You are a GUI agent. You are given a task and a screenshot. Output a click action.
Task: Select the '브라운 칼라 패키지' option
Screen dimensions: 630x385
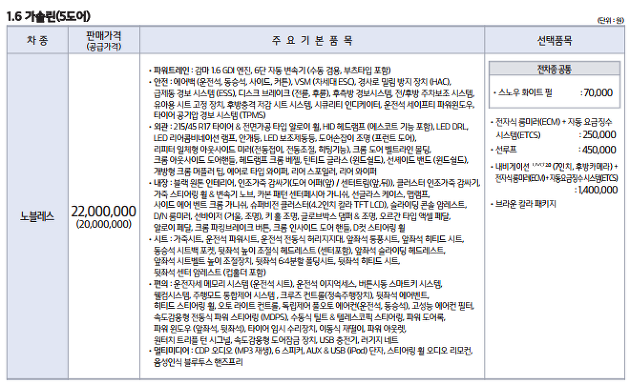pos(526,204)
